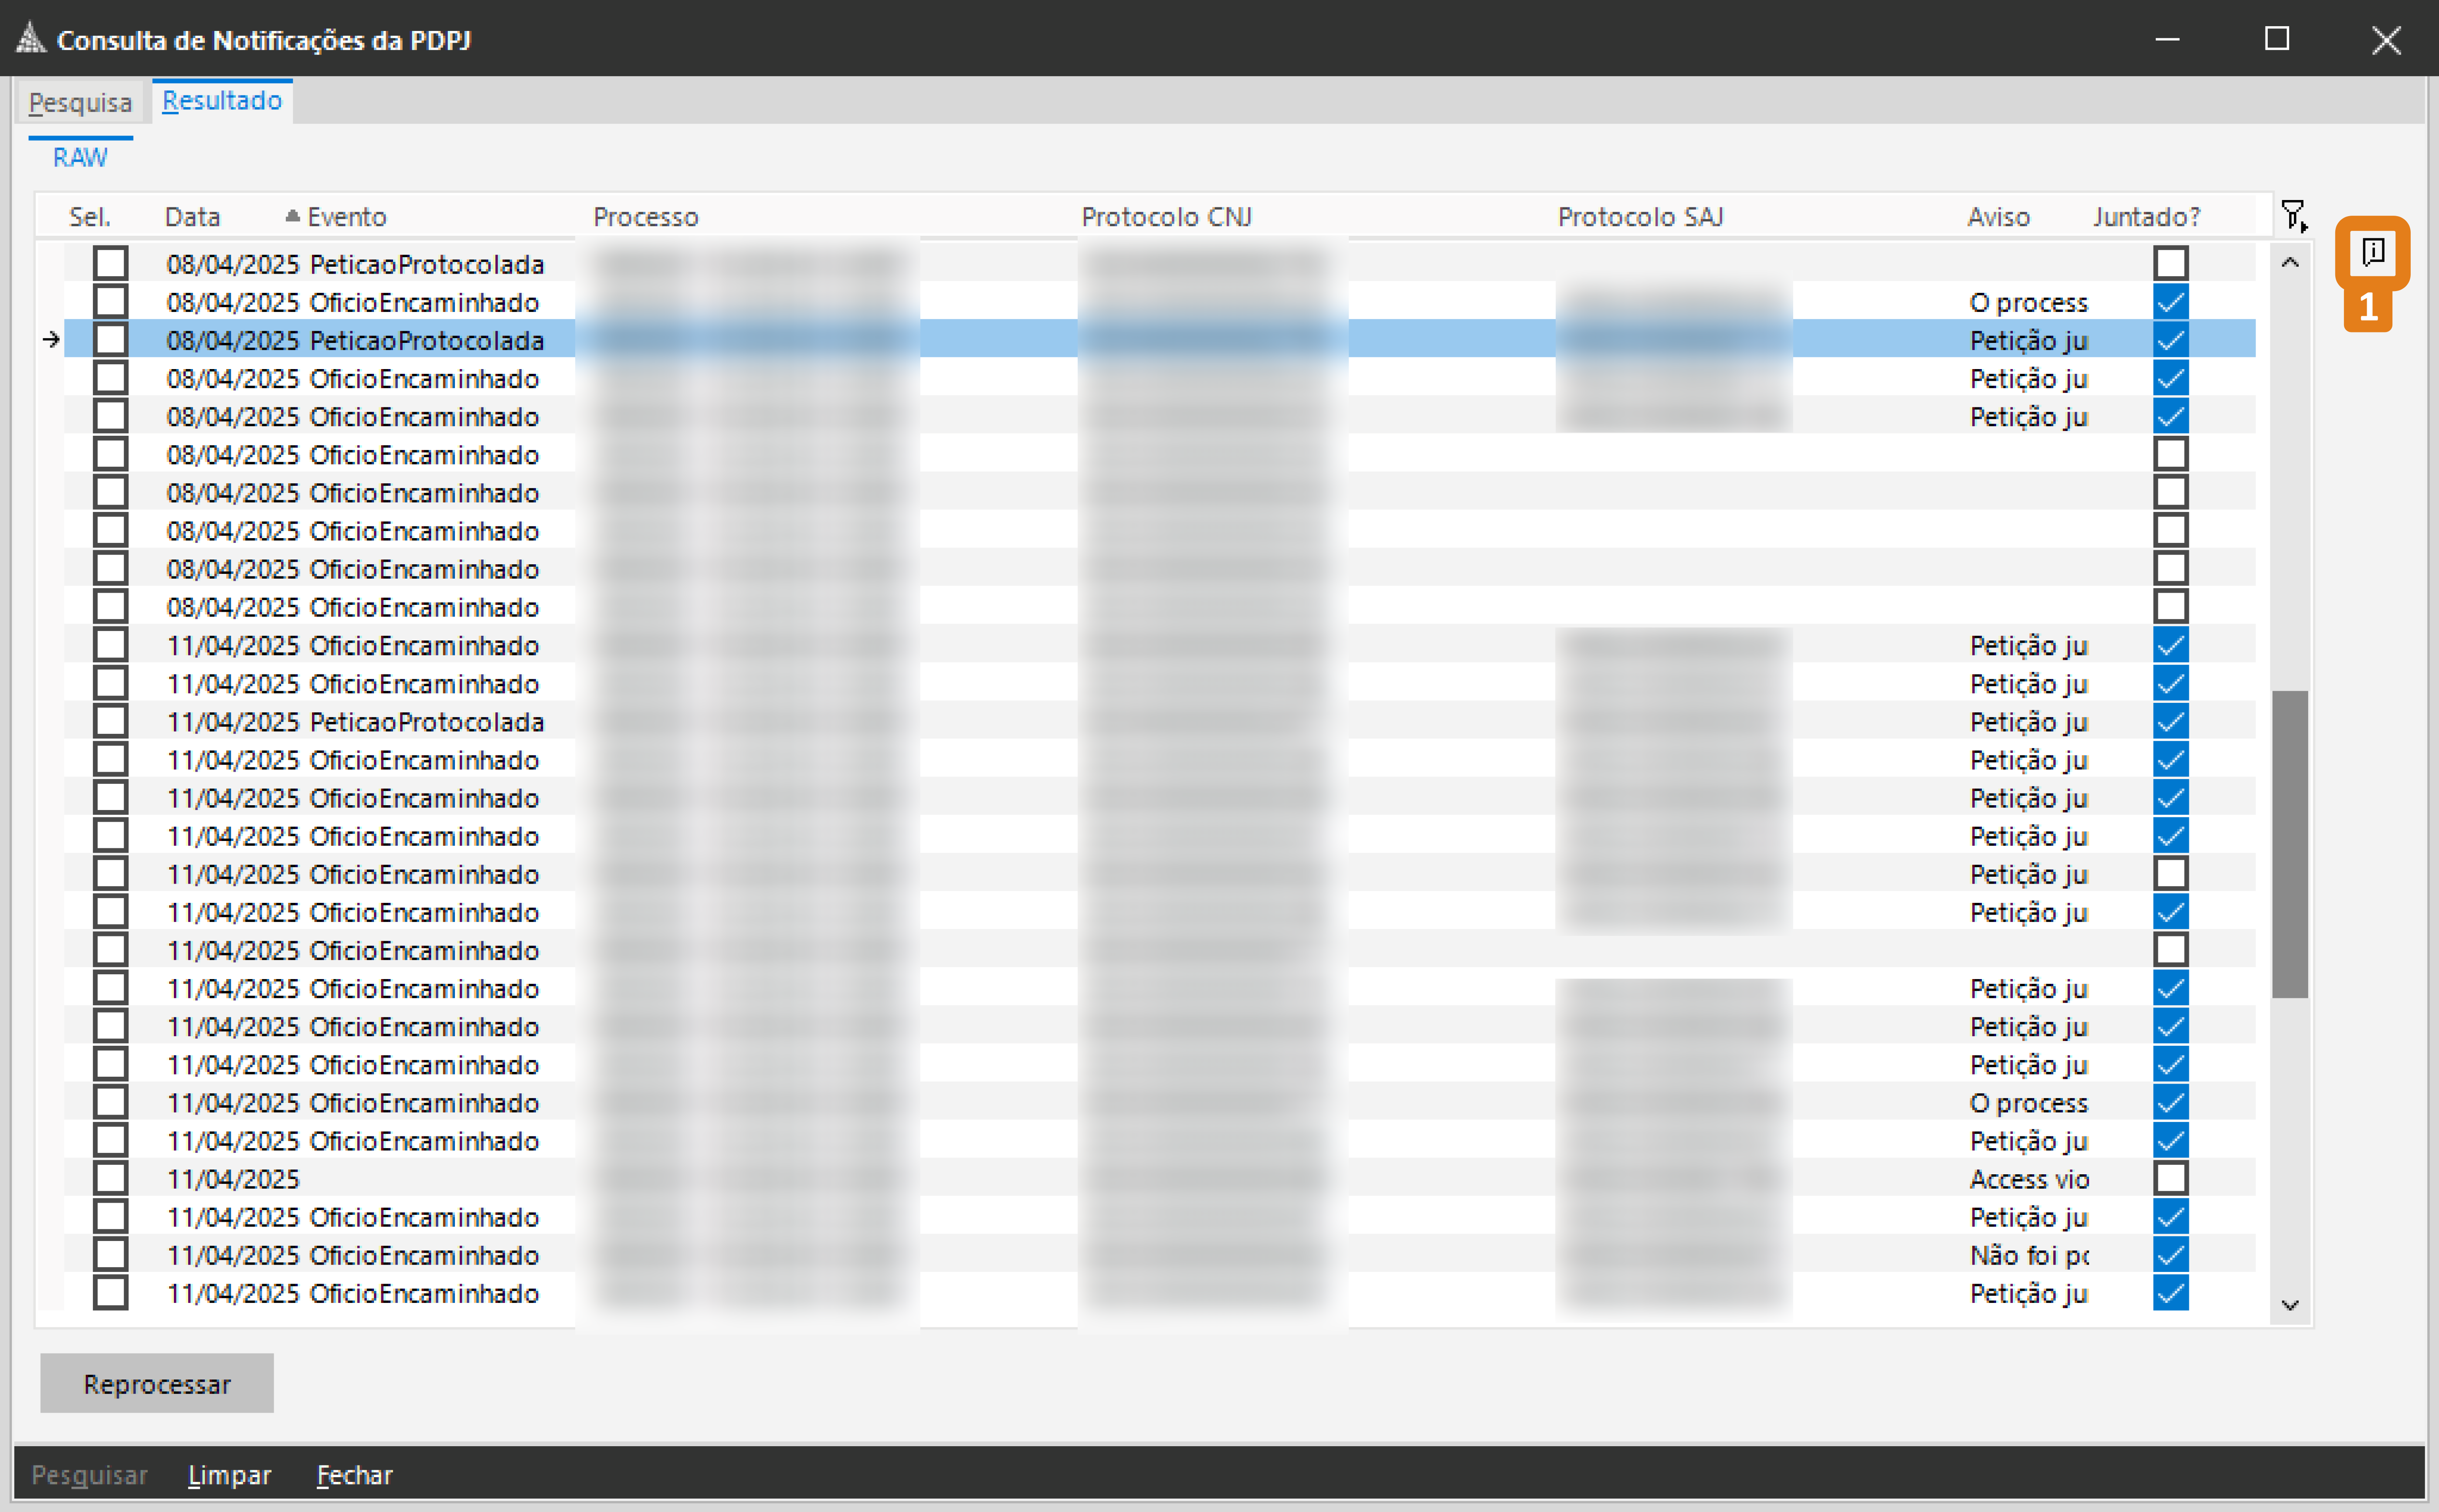Click O process in the 08/04/2025 row
Viewport: 2439px width, 1512px height.
pos(2029,302)
